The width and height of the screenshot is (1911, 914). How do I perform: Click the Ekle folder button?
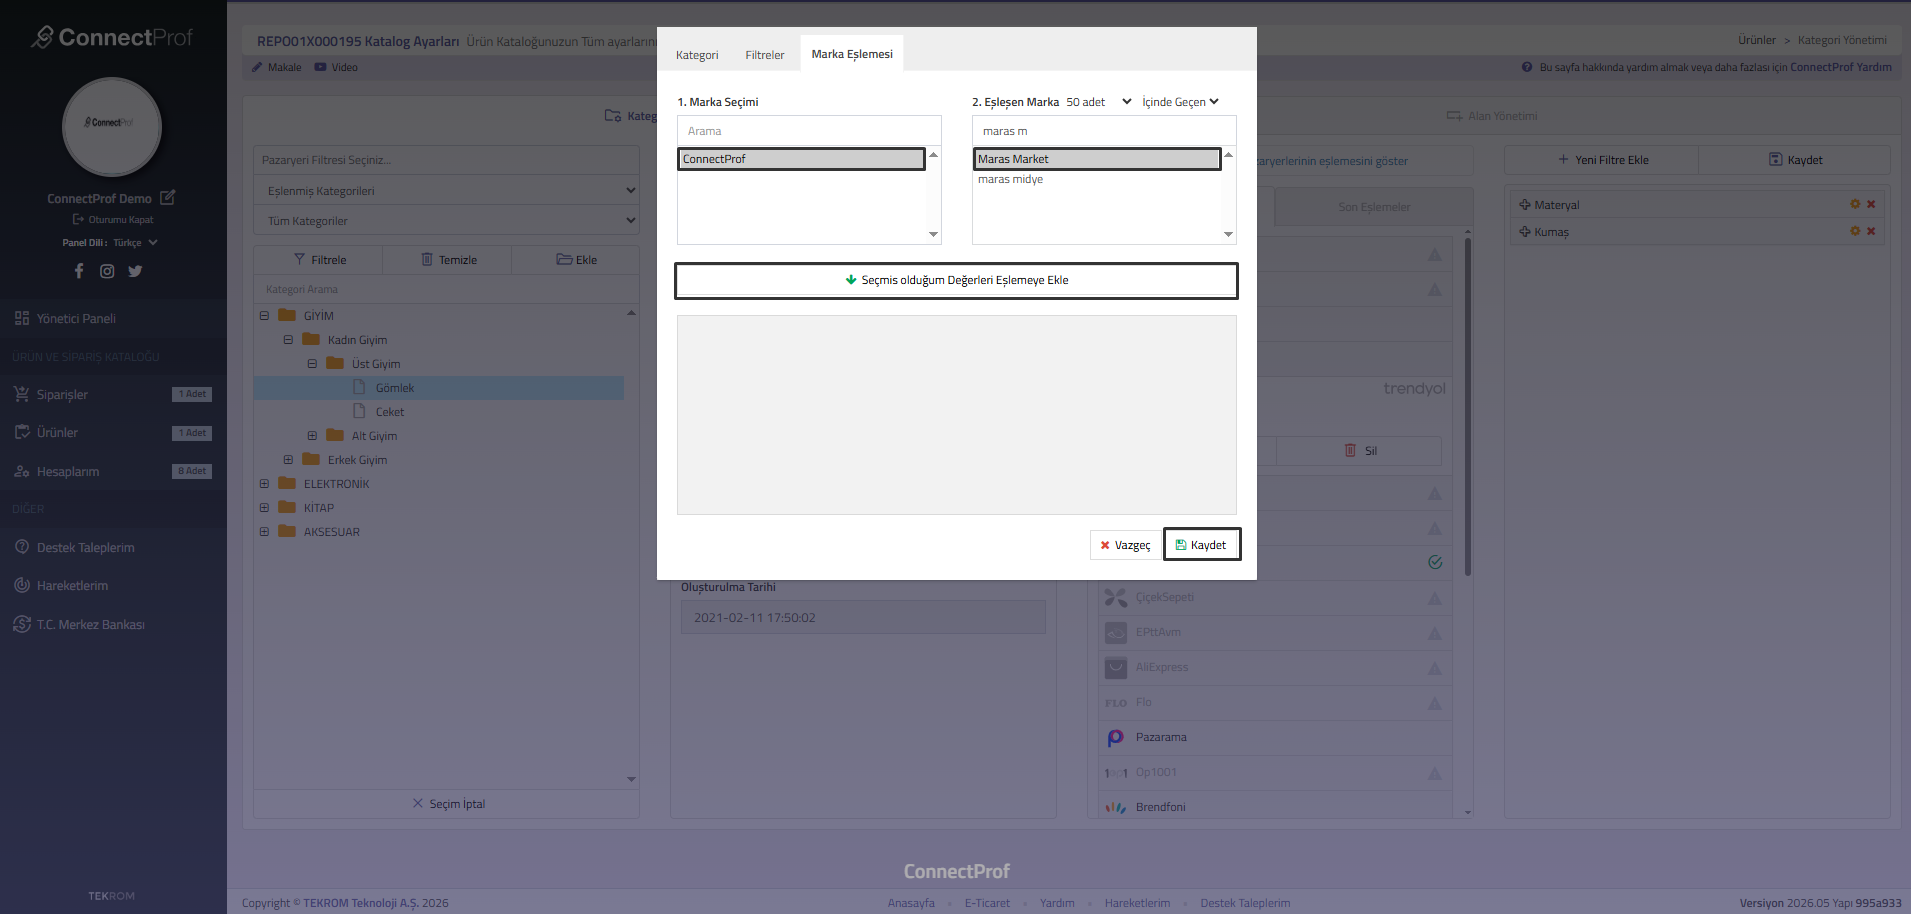(x=576, y=260)
